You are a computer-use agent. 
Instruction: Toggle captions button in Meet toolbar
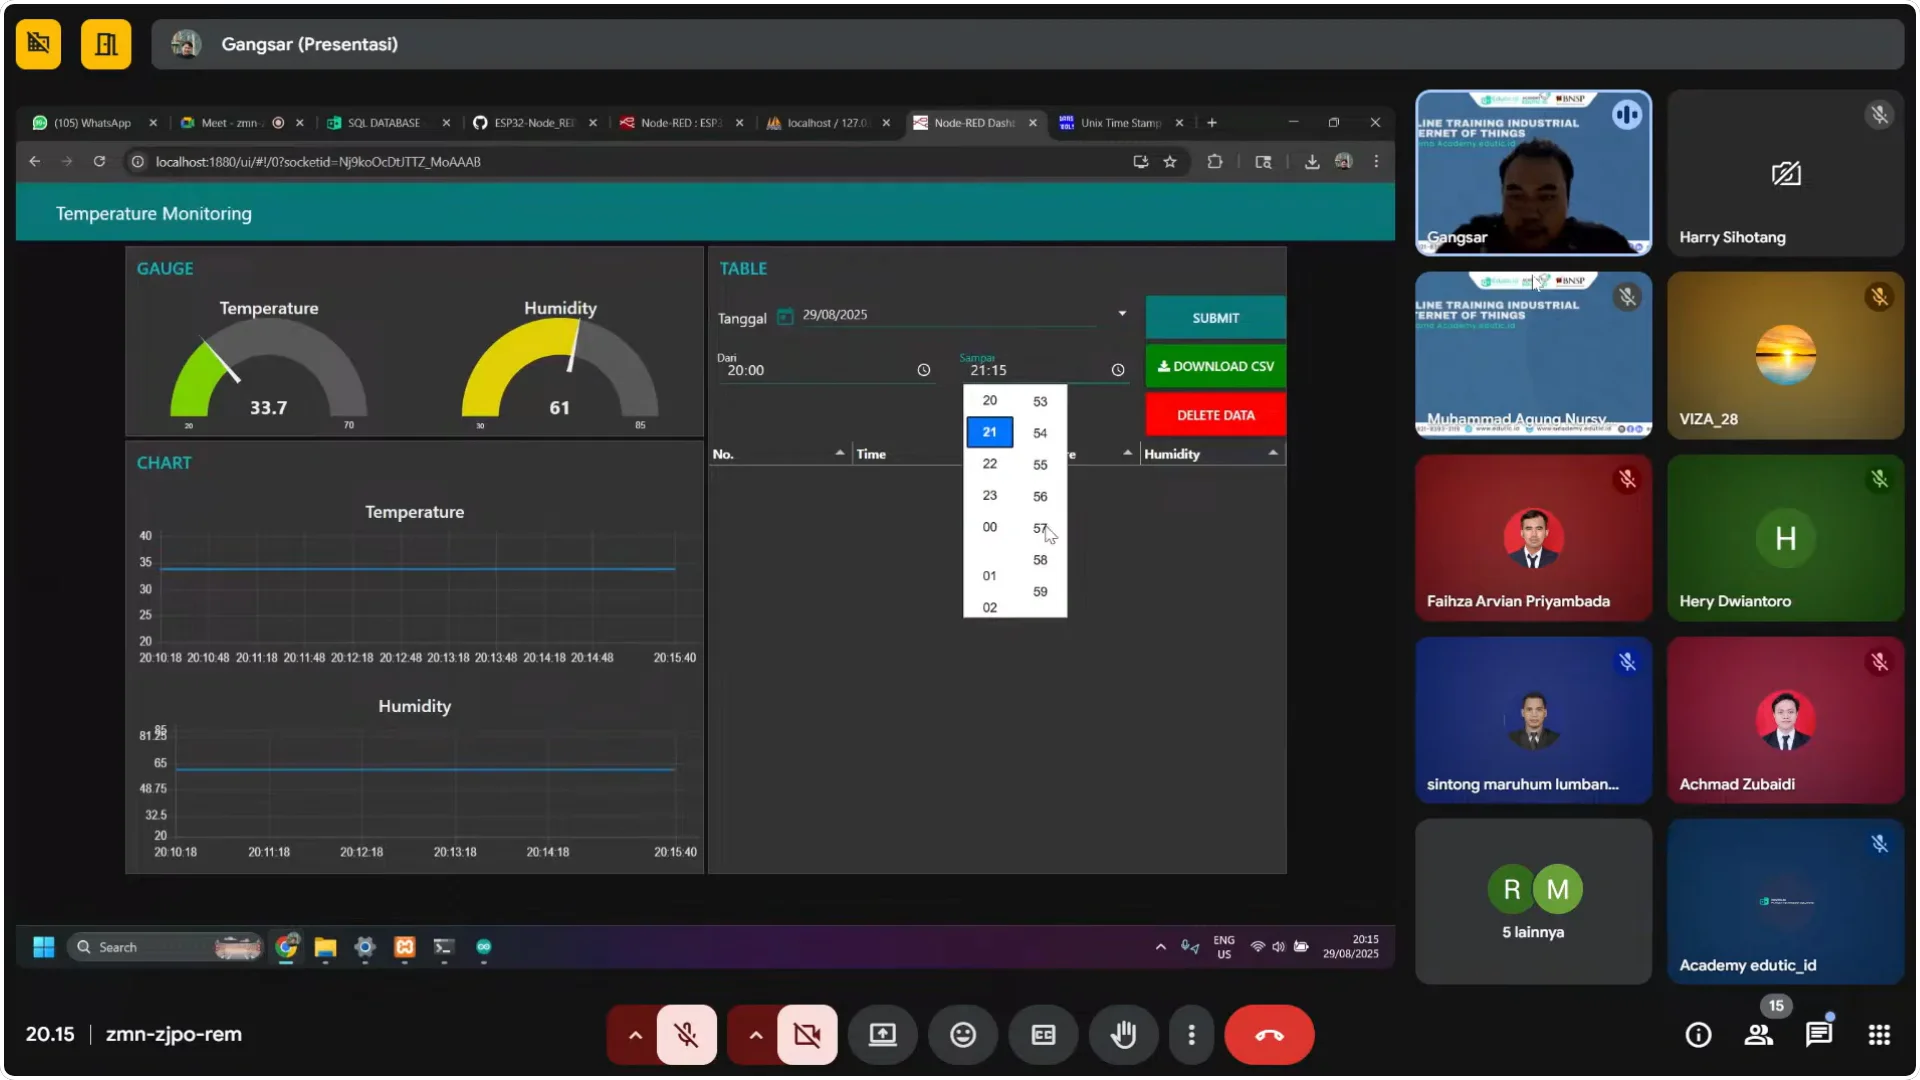pos(1043,1035)
